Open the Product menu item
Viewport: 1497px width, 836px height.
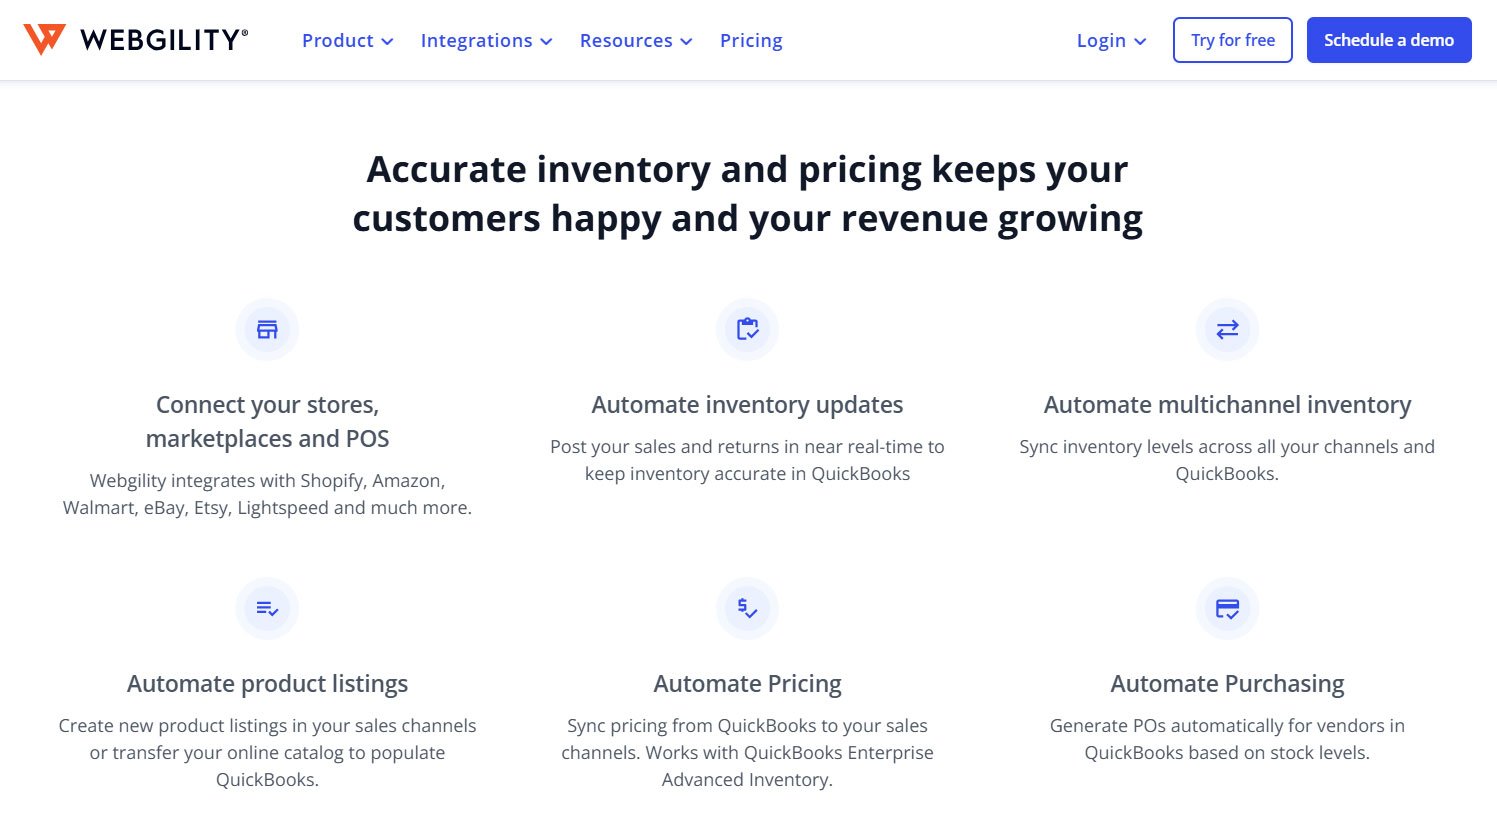(339, 41)
